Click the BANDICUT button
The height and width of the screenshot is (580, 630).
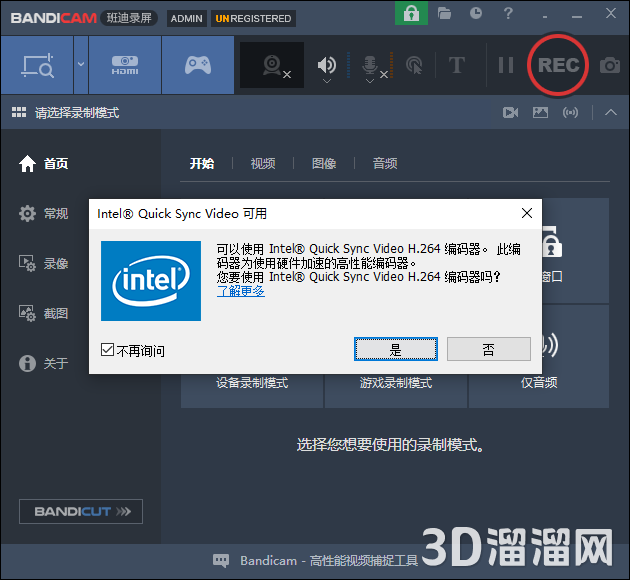[x=81, y=511]
